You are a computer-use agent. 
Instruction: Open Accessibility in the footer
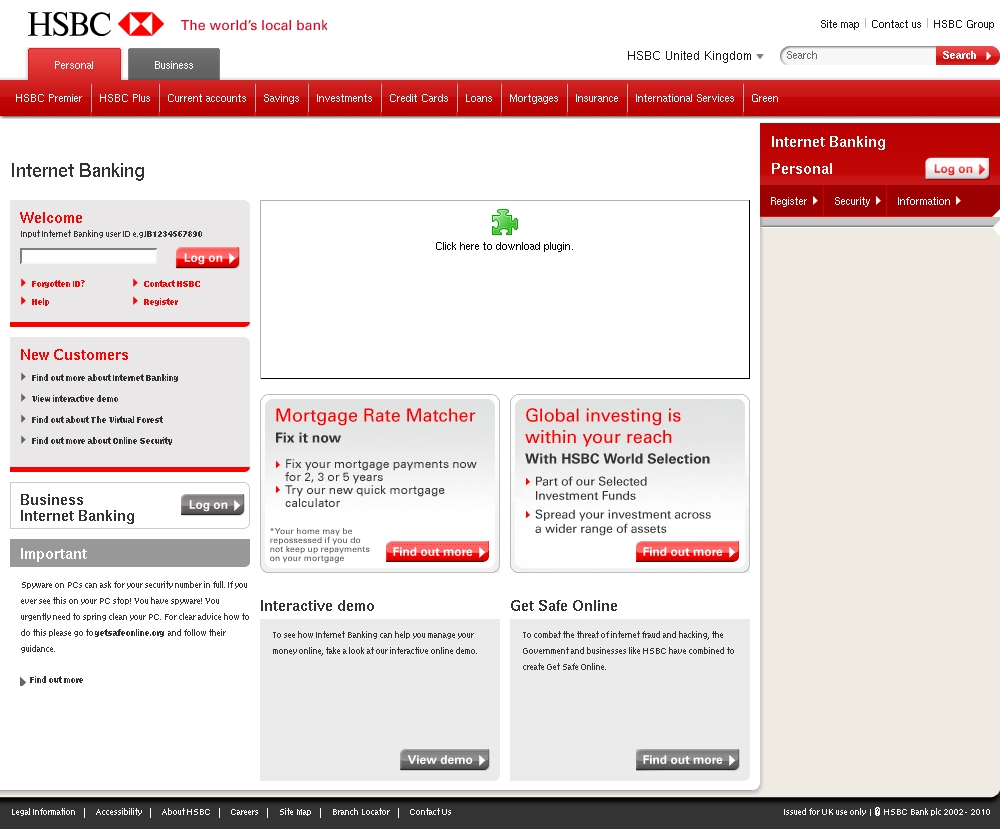(119, 812)
